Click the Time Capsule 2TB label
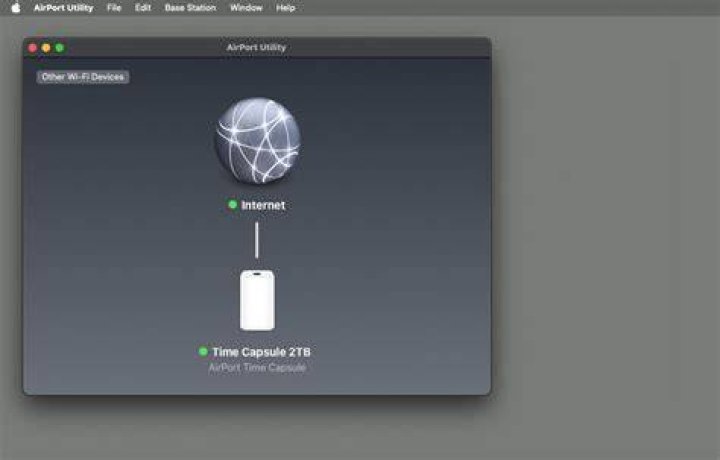 (x=261, y=352)
